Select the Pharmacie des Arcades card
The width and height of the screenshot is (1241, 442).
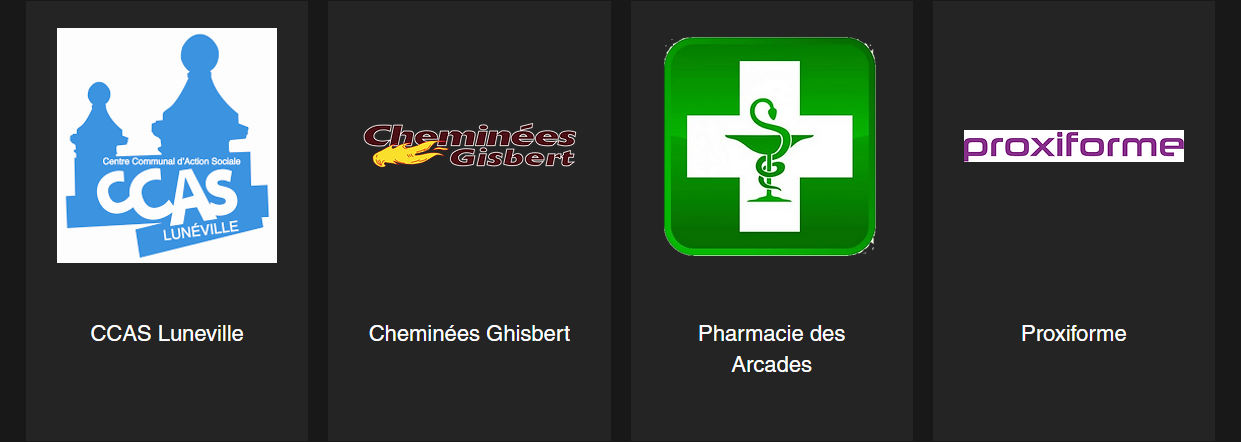coord(772,221)
